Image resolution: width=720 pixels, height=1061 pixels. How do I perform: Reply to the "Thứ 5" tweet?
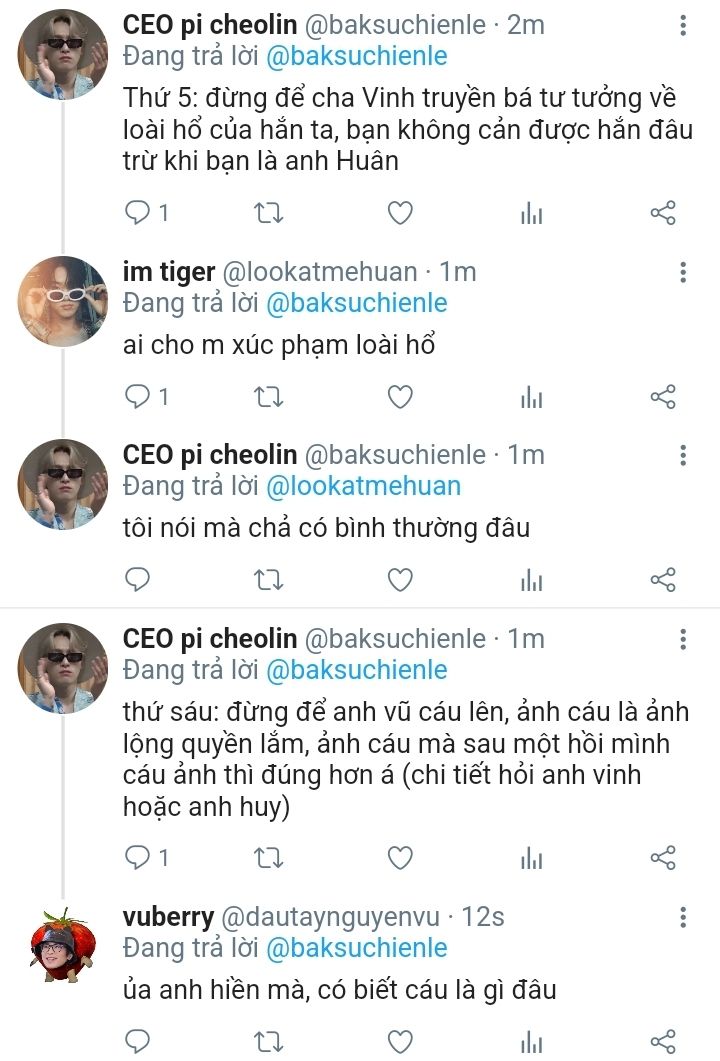pyautogui.click(x=137, y=213)
